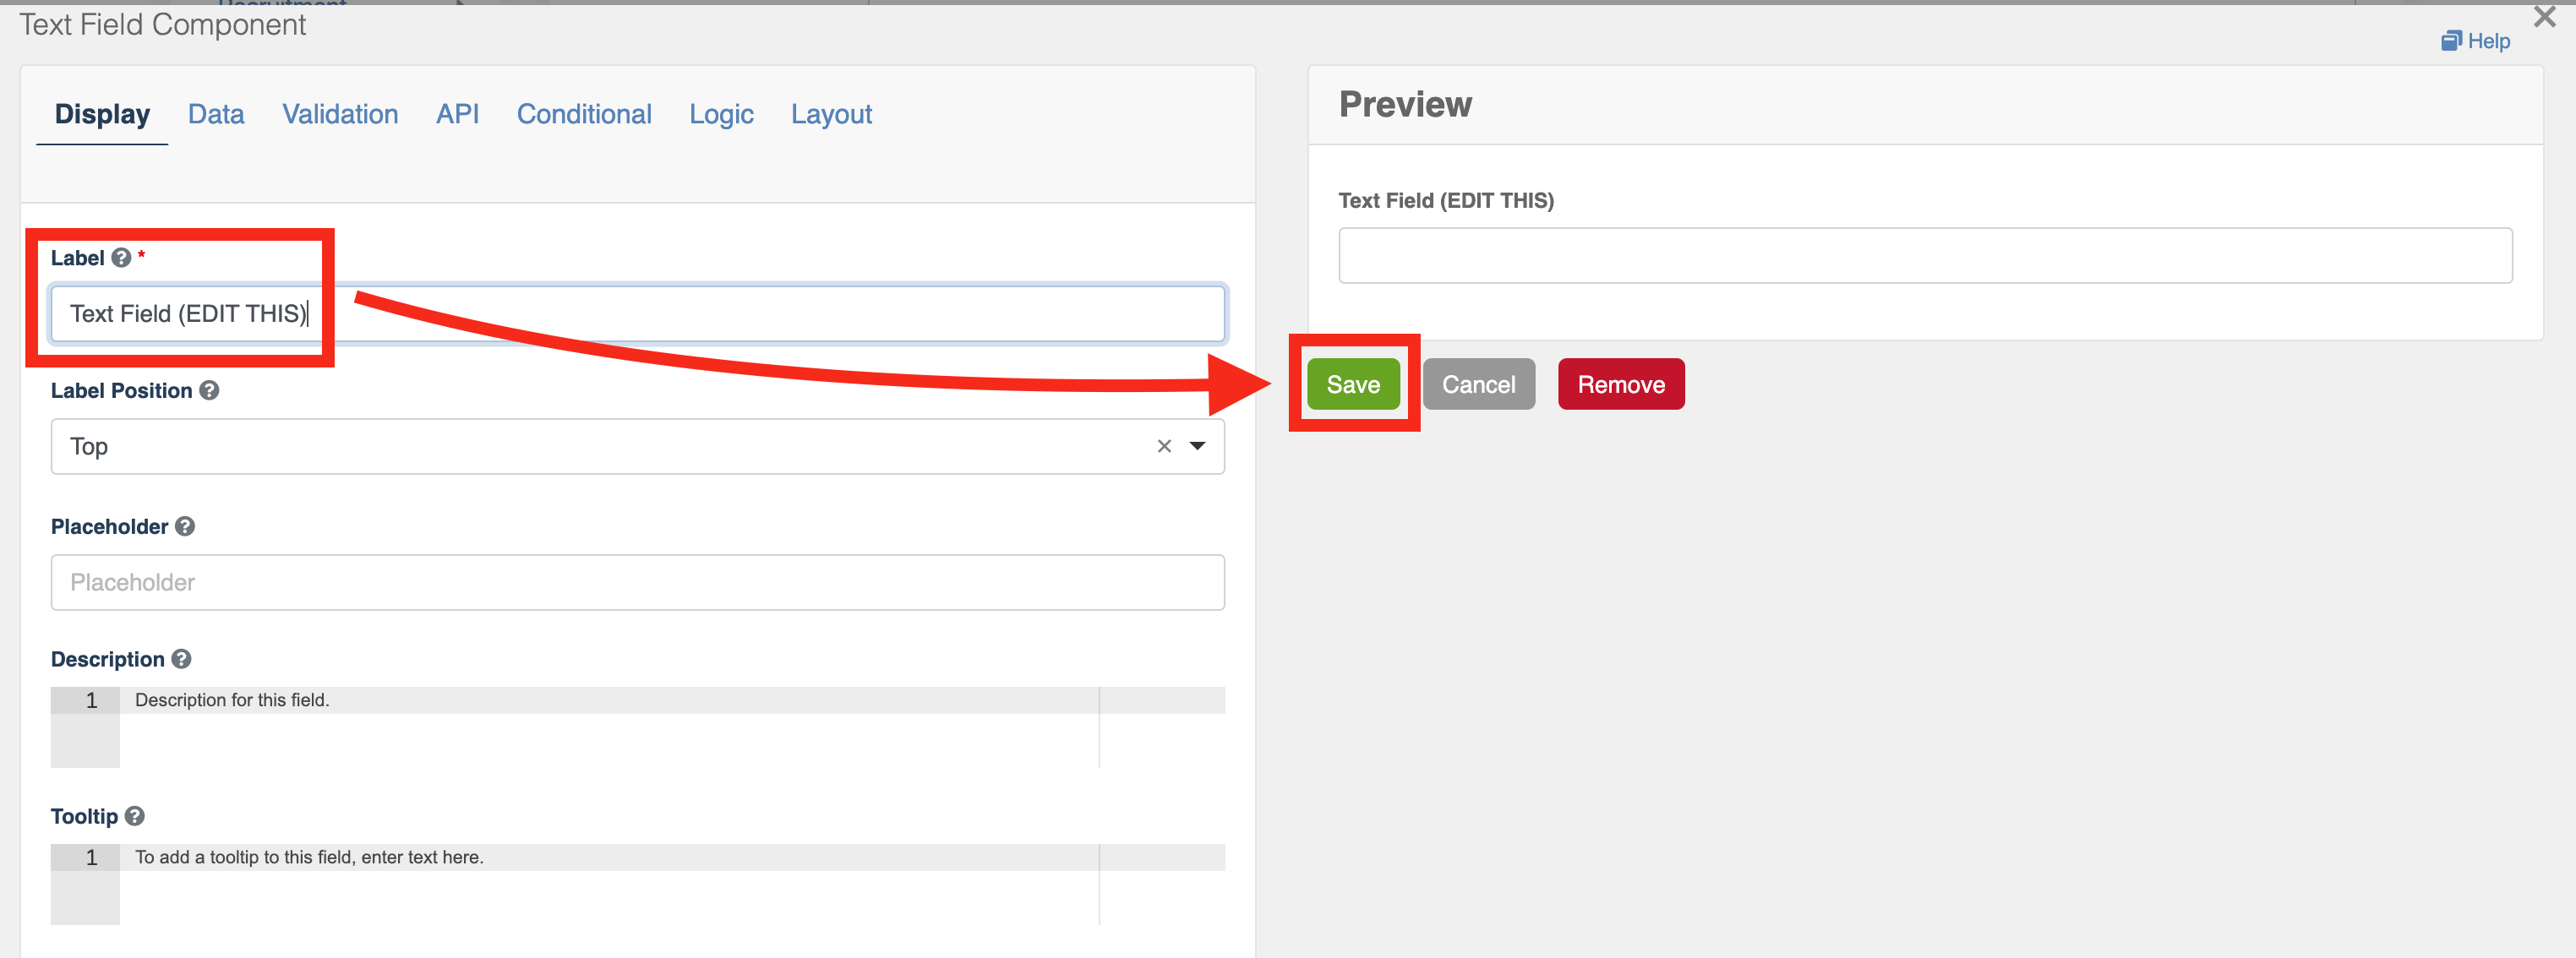Open the Logic tab
The height and width of the screenshot is (958, 2576).
tap(721, 115)
